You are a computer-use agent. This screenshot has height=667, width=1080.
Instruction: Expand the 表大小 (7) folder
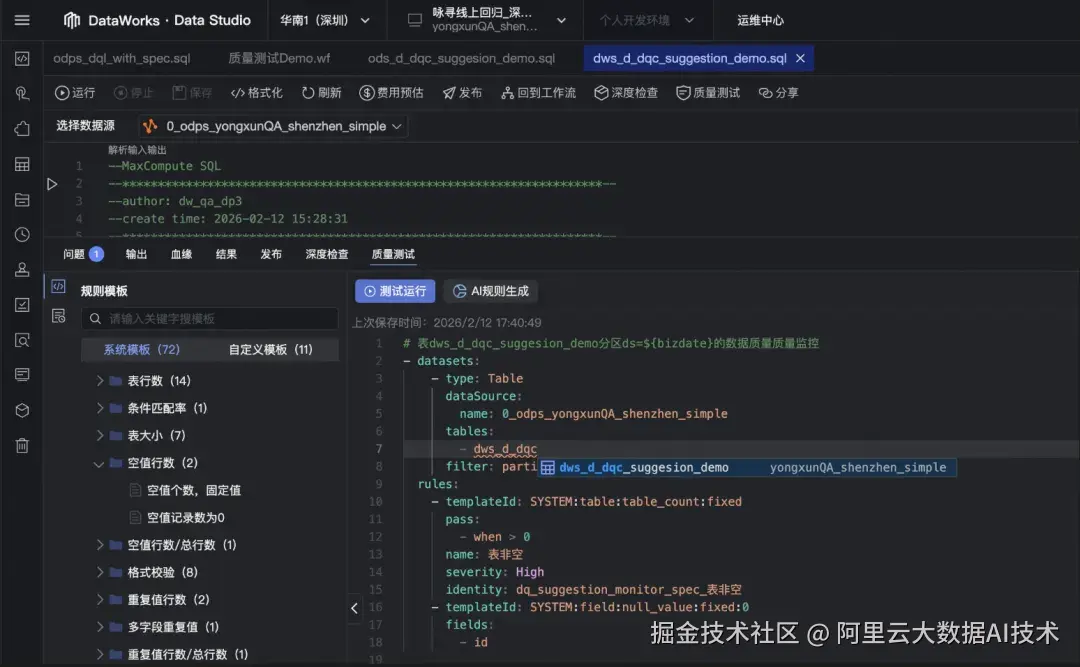100,435
